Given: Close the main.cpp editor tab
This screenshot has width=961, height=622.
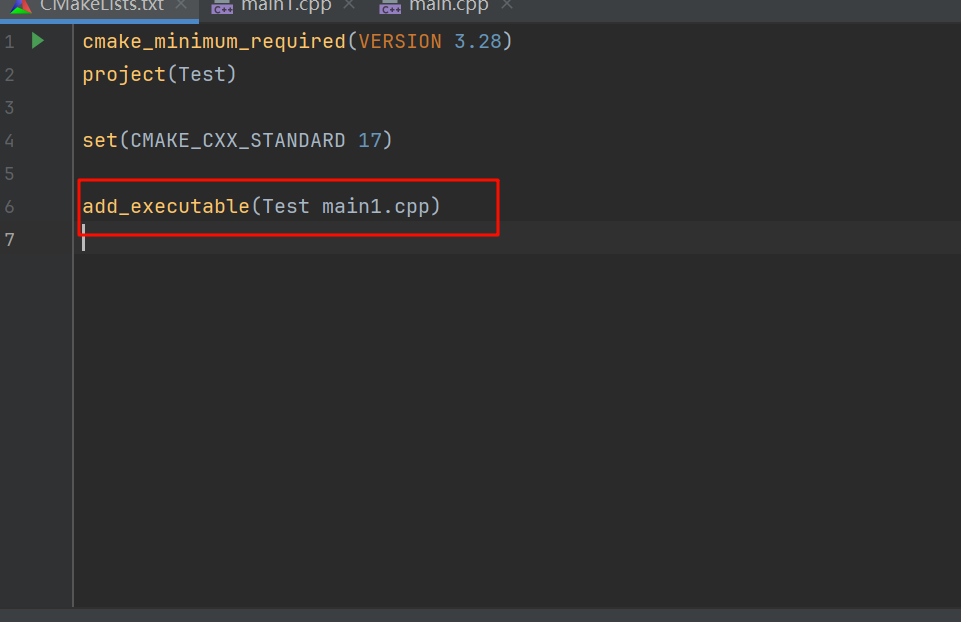Looking at the screenshot, I should [x=507, y=5].
